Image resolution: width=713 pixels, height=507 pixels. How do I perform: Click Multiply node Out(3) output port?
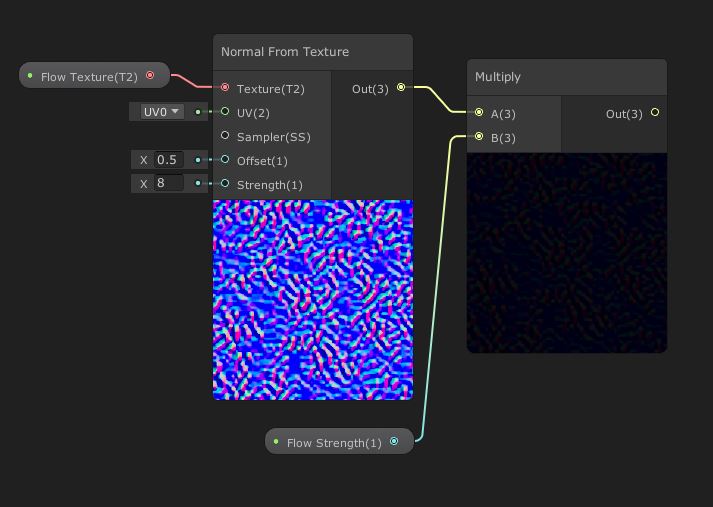pos(655,113)
